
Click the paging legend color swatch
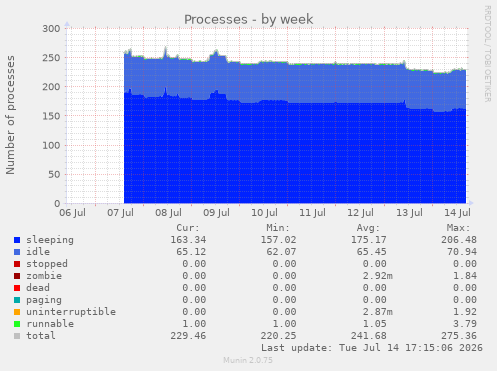[x=17, y=300]
